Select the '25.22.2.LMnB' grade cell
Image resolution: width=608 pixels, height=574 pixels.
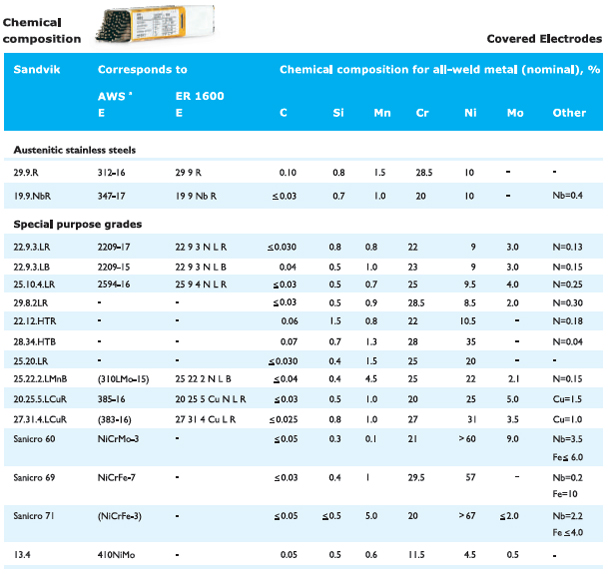[40, 379]
